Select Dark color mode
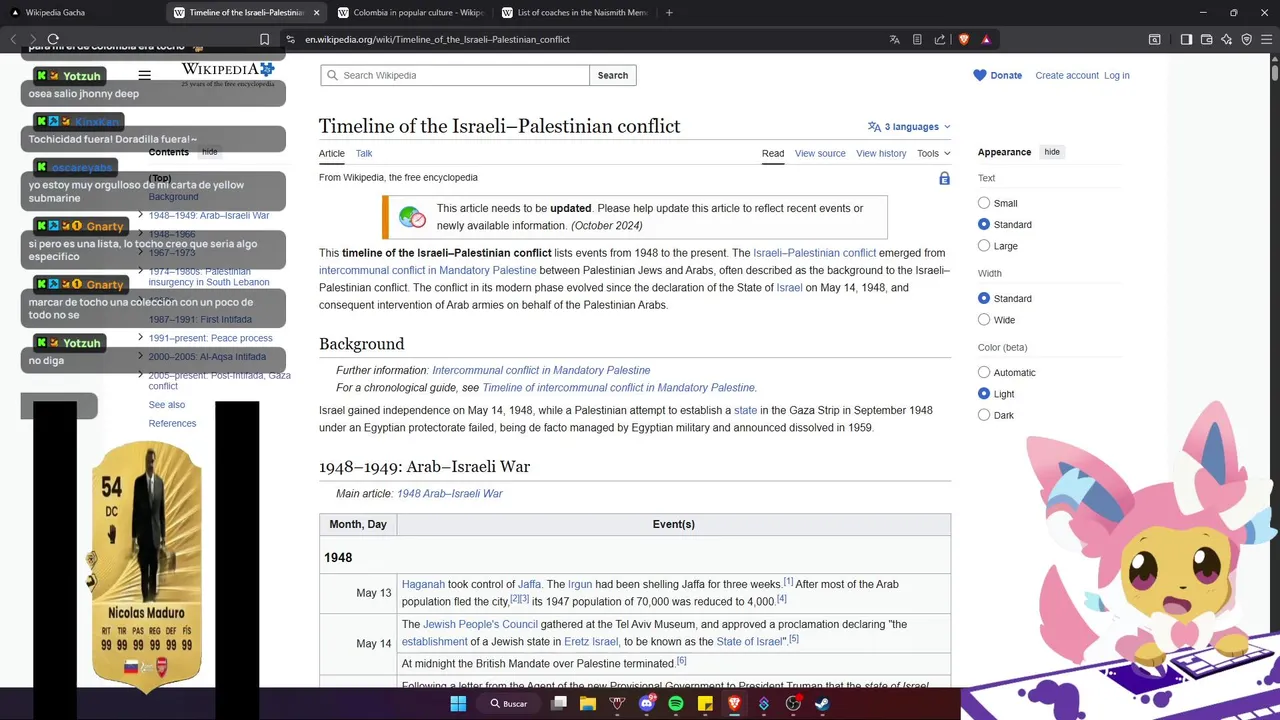The width and height of the screenshot is (1280, 720). pyautogui.click(x=984, y=415)
